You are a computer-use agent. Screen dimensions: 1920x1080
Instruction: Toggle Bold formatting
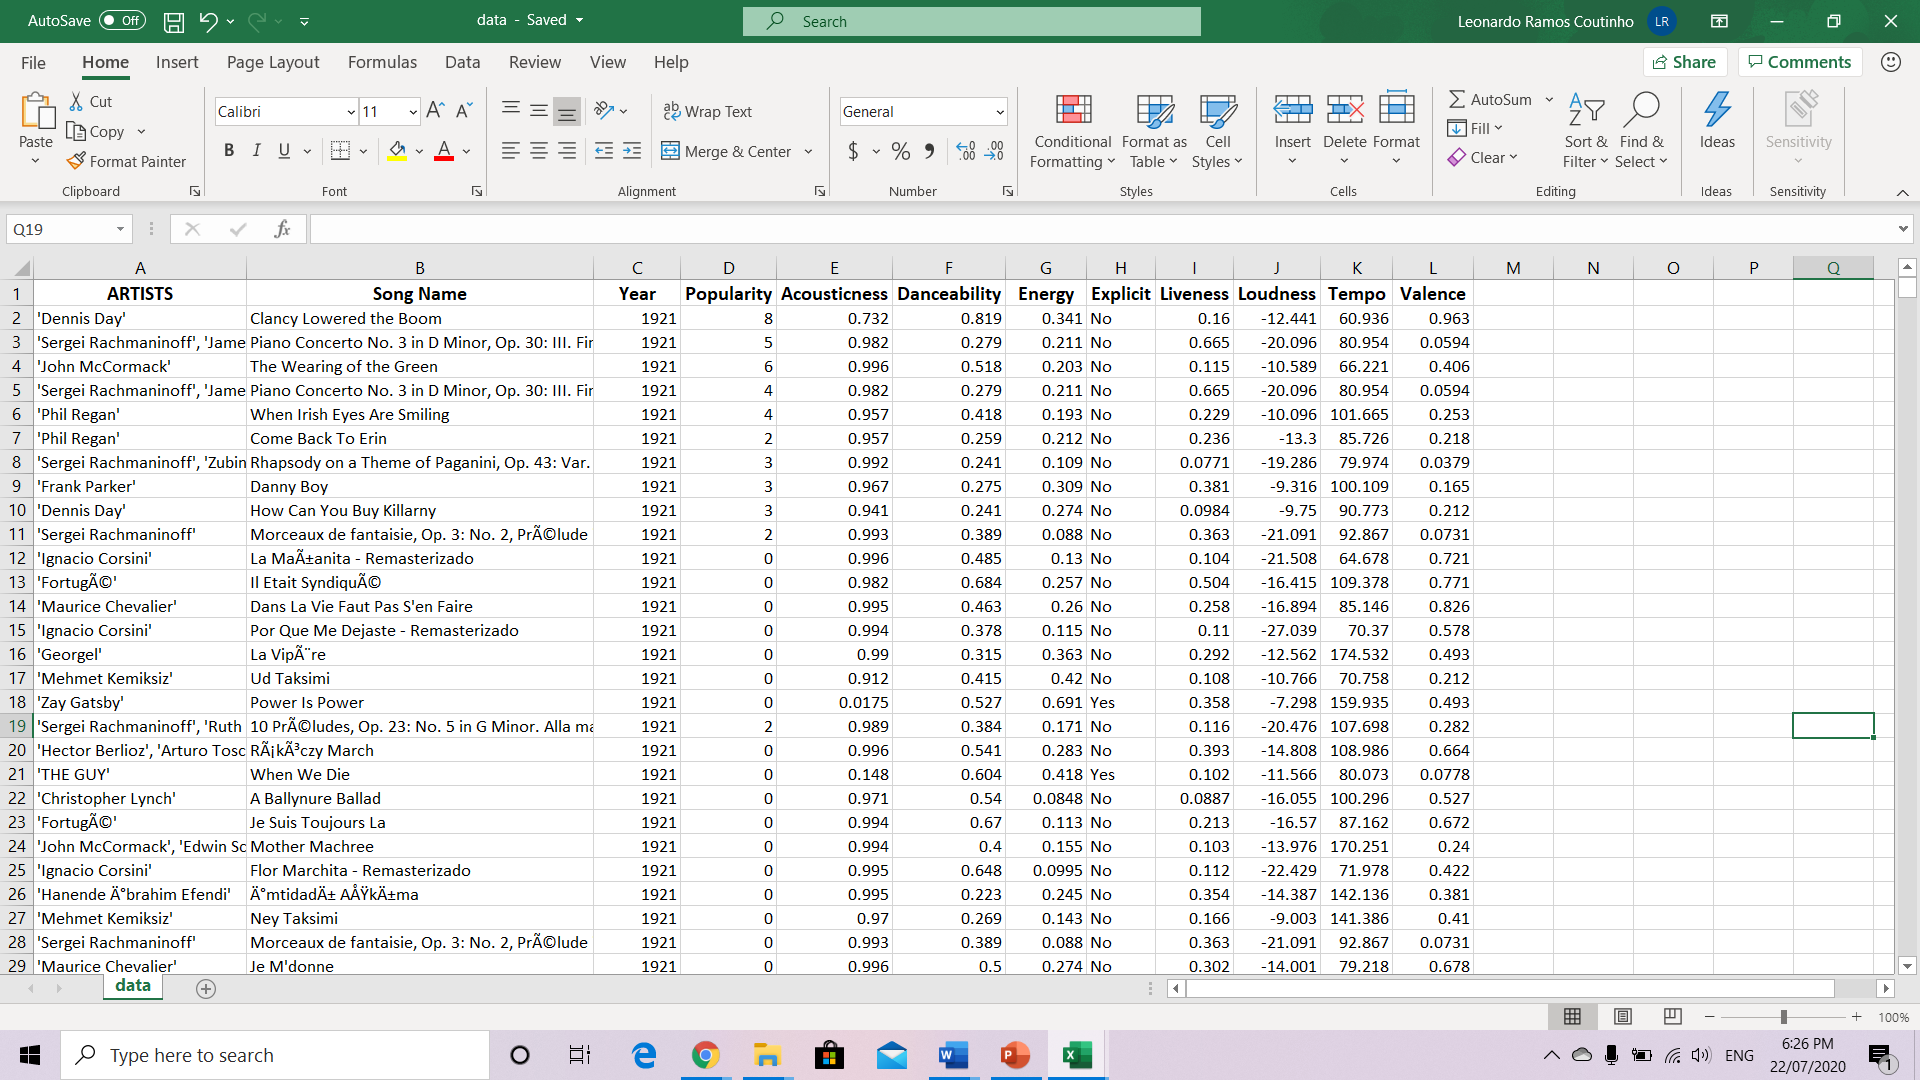click(229, 151)
